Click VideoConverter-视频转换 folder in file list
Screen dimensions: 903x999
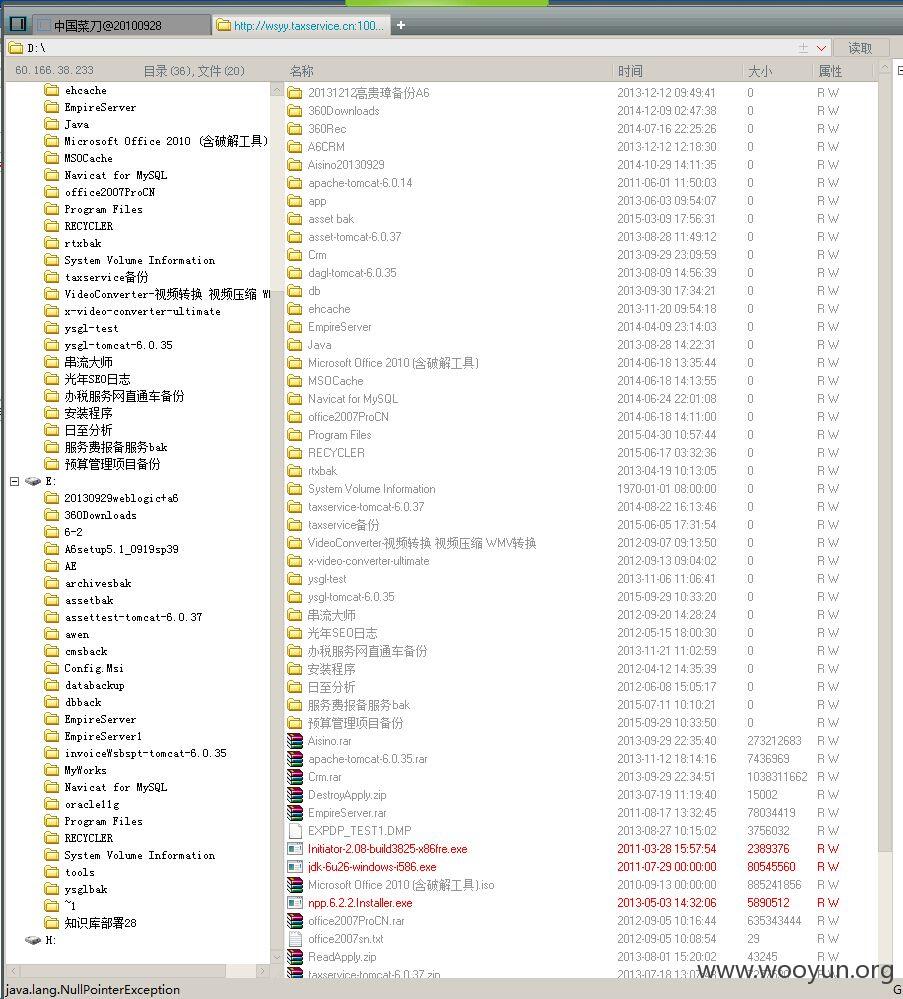[422, 543]
